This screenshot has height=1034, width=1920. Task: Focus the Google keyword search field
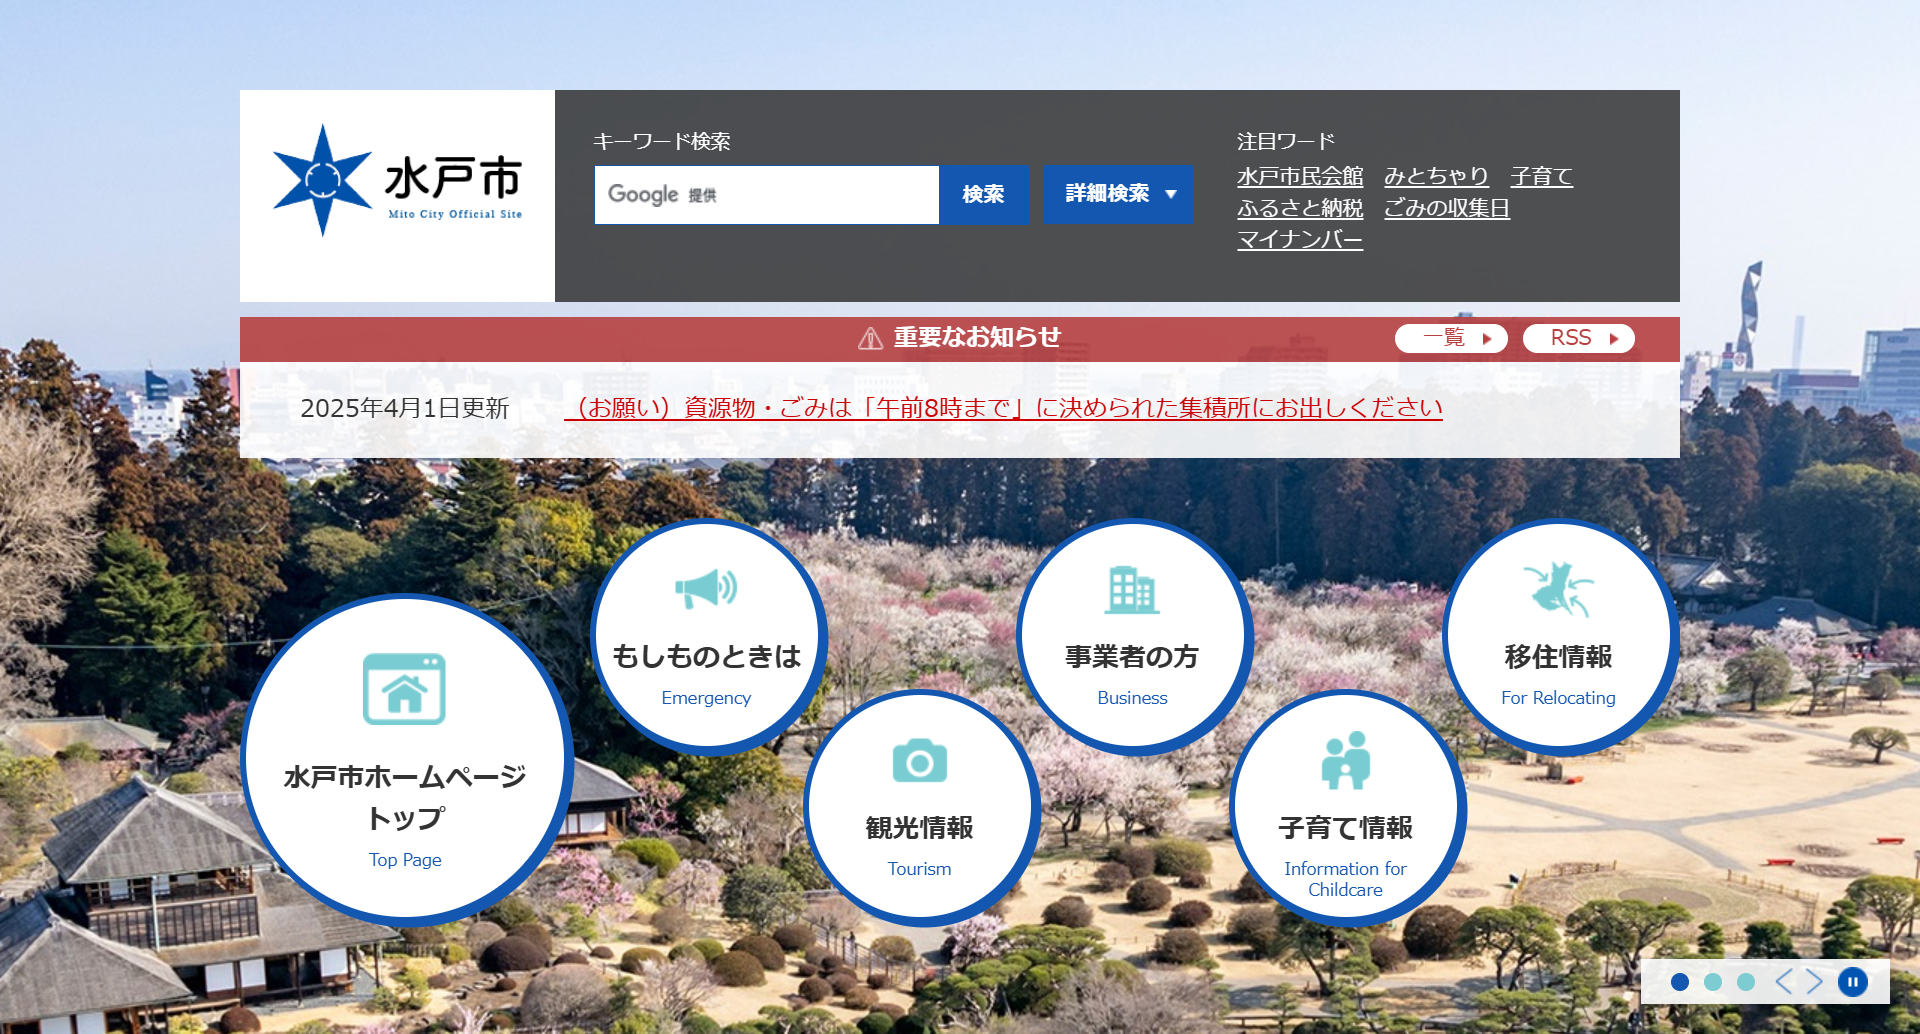(766, 194)
